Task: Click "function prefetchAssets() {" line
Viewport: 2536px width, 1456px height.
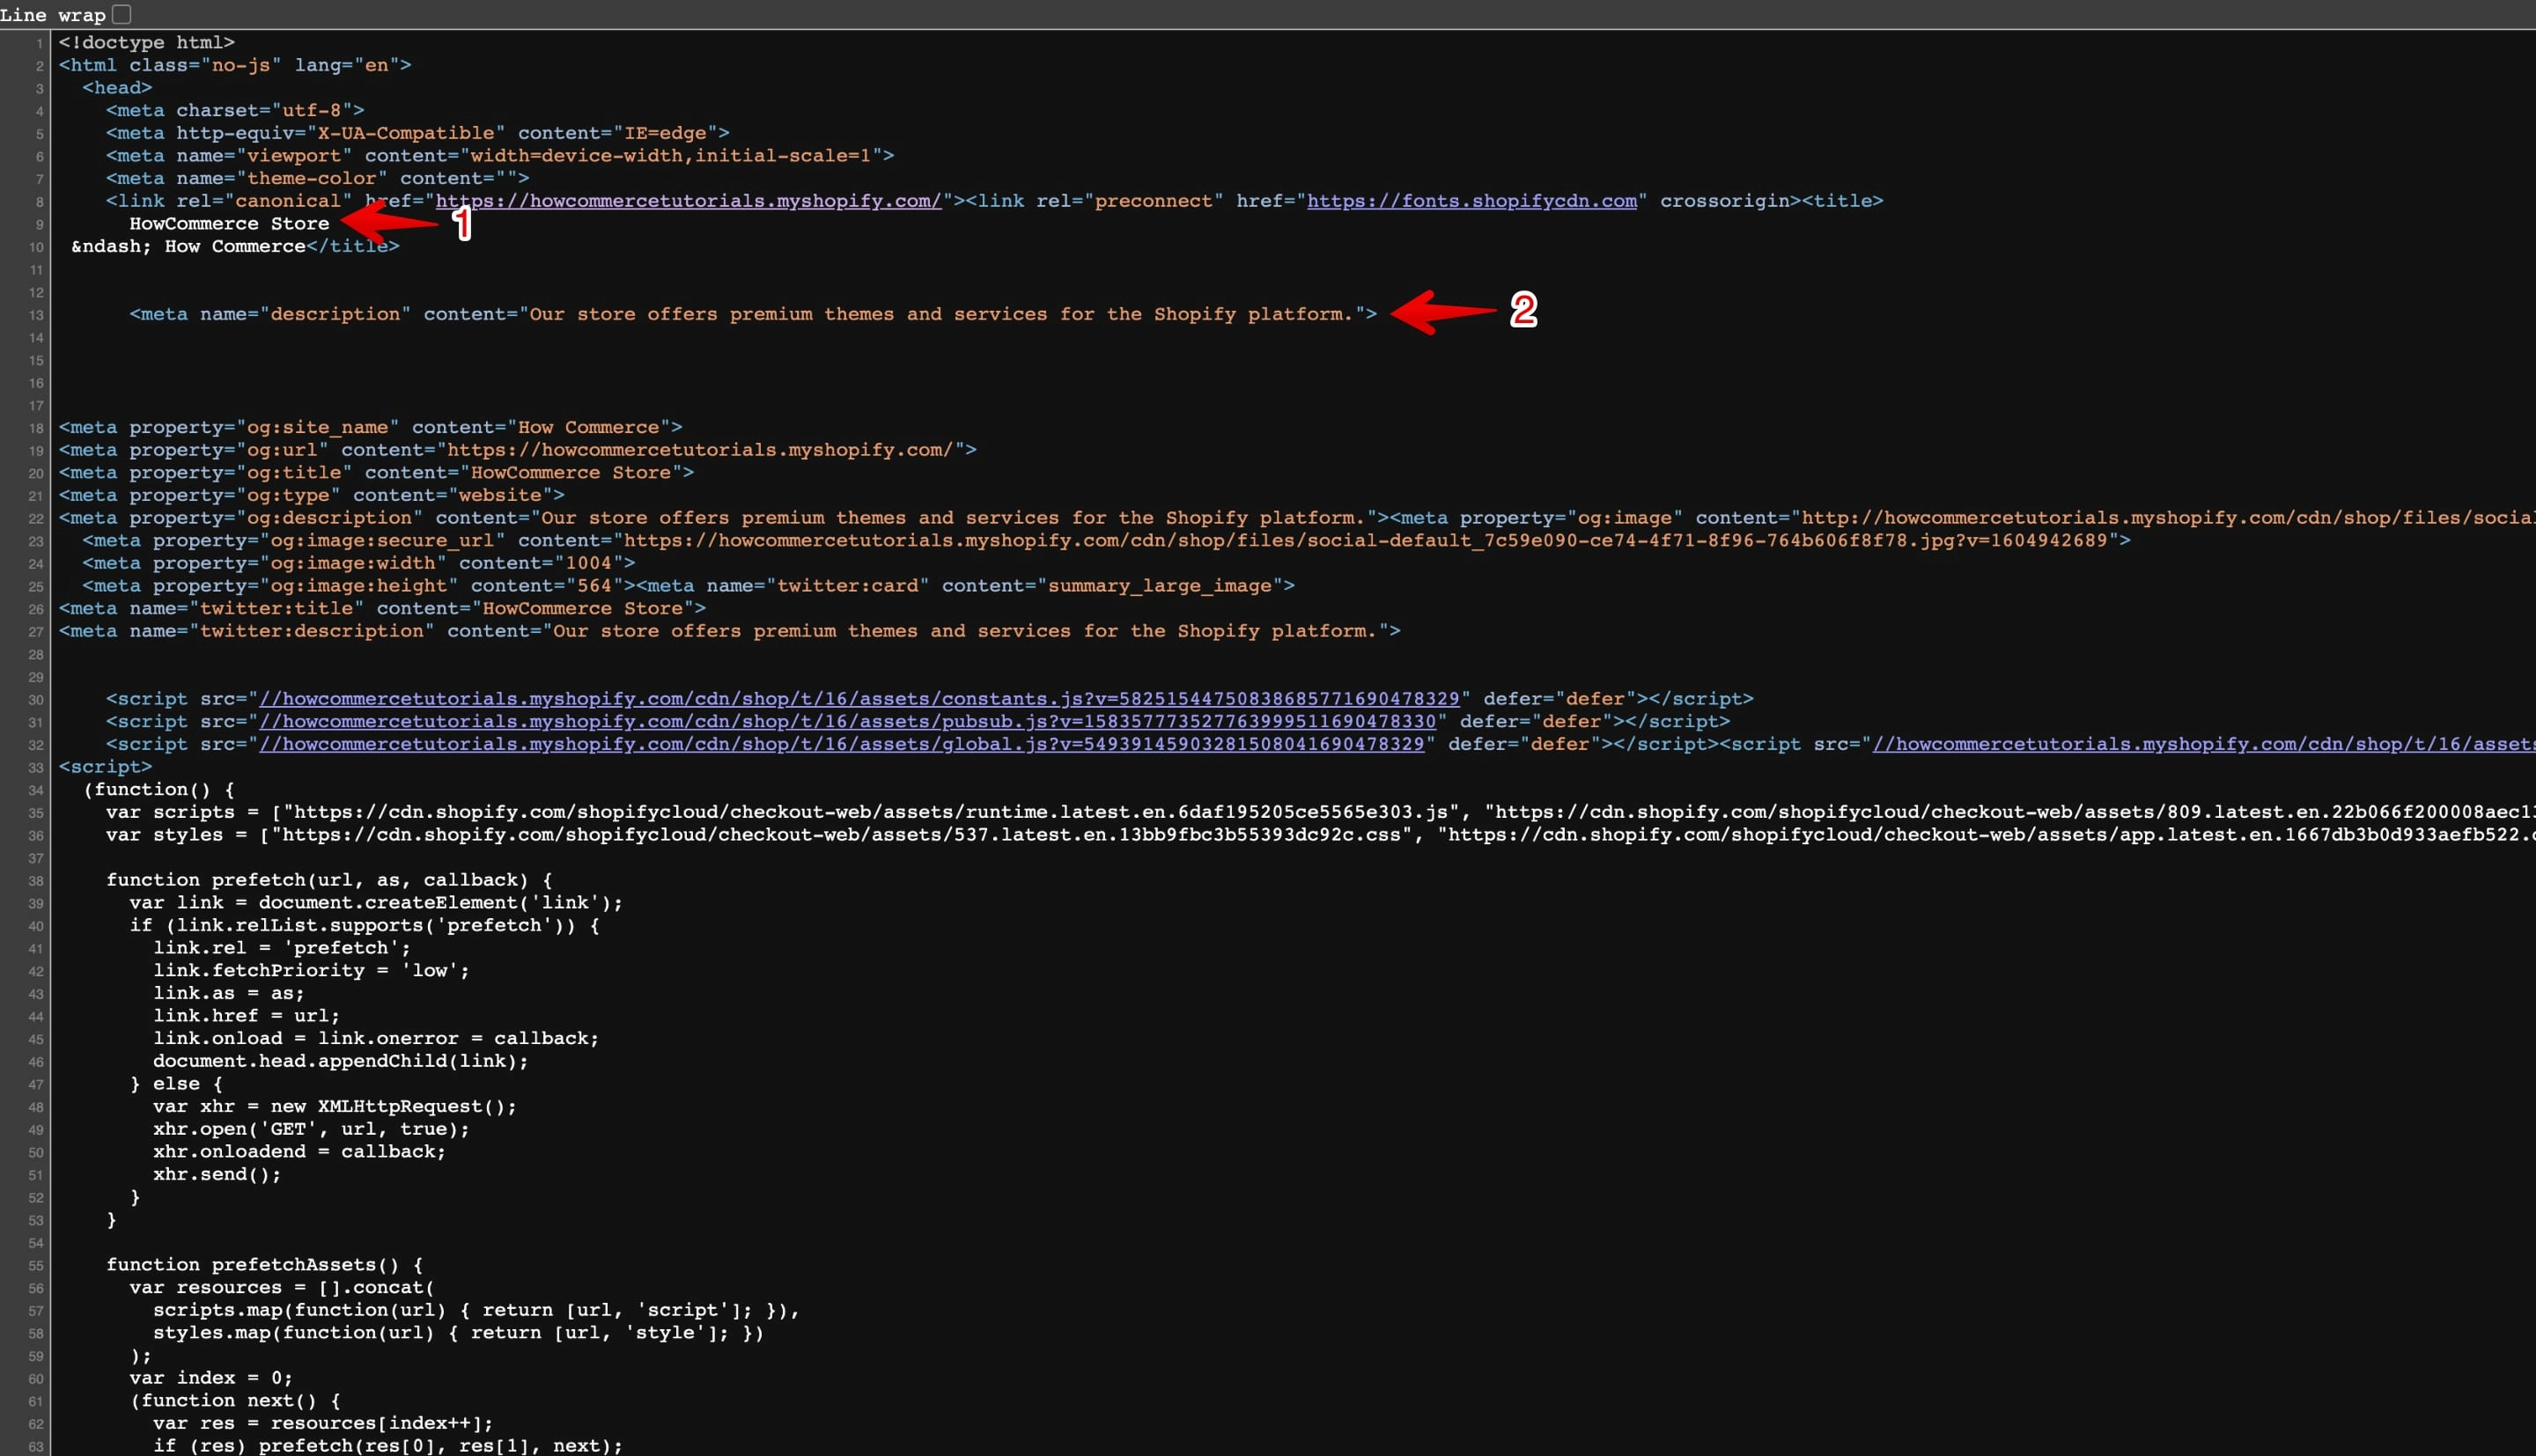Action: coord(264,1265)
